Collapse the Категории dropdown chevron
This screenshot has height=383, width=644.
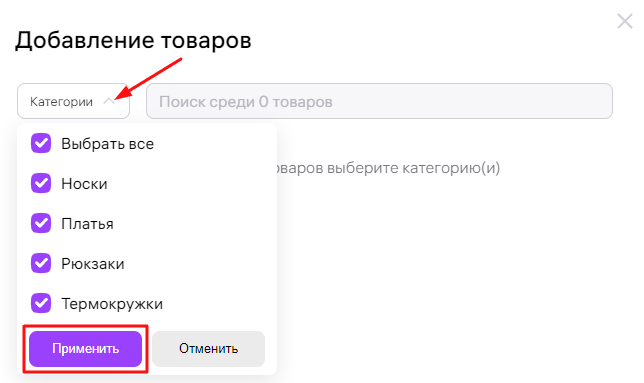pos(109,101)
